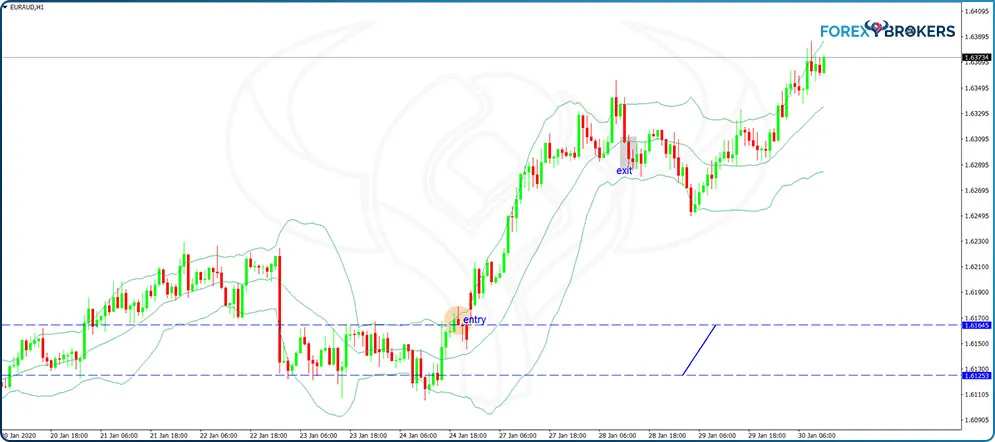This screenshot has height=442, width=995.
Task: Click the 1.64095 price axis label
Action: (975, 12)
